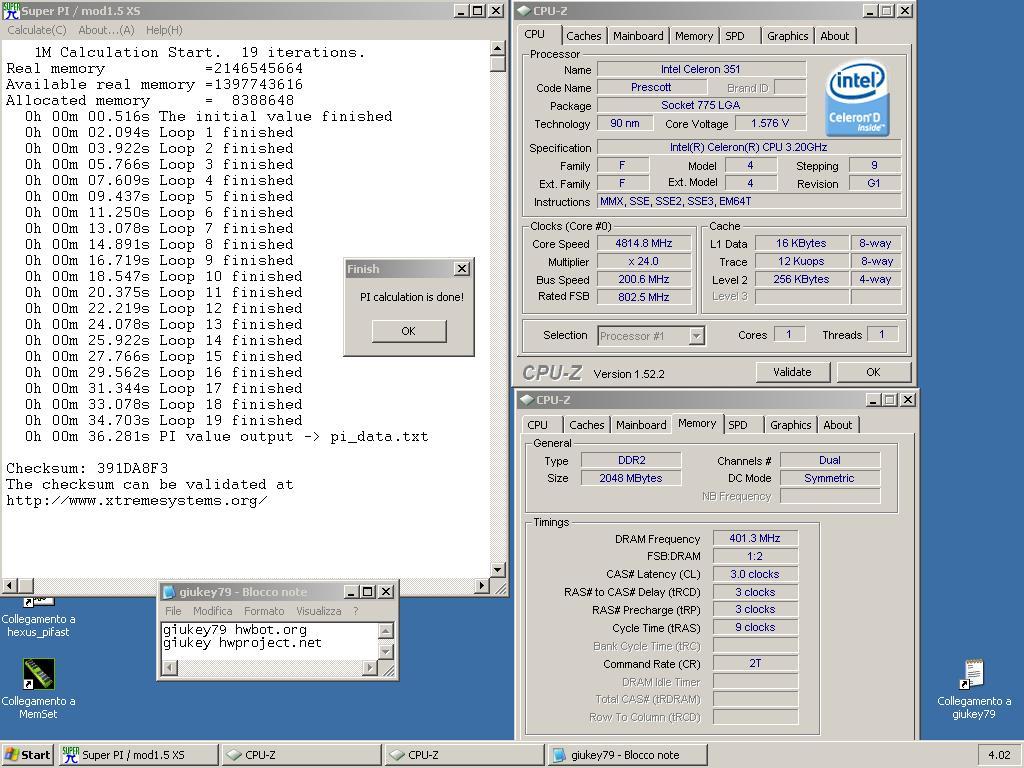The image size is (1024, 768).
Task: Click the Super PI horizontal scrollbar left arrow
Action: click(x=10, y=586)
